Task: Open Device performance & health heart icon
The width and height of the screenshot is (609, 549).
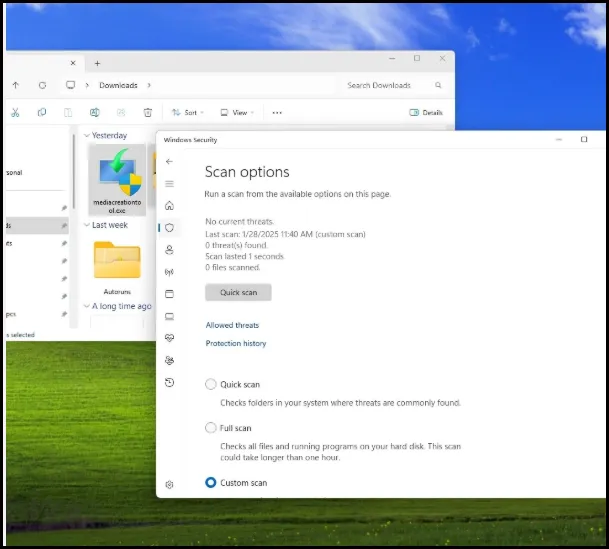Action: coord(169,338)
